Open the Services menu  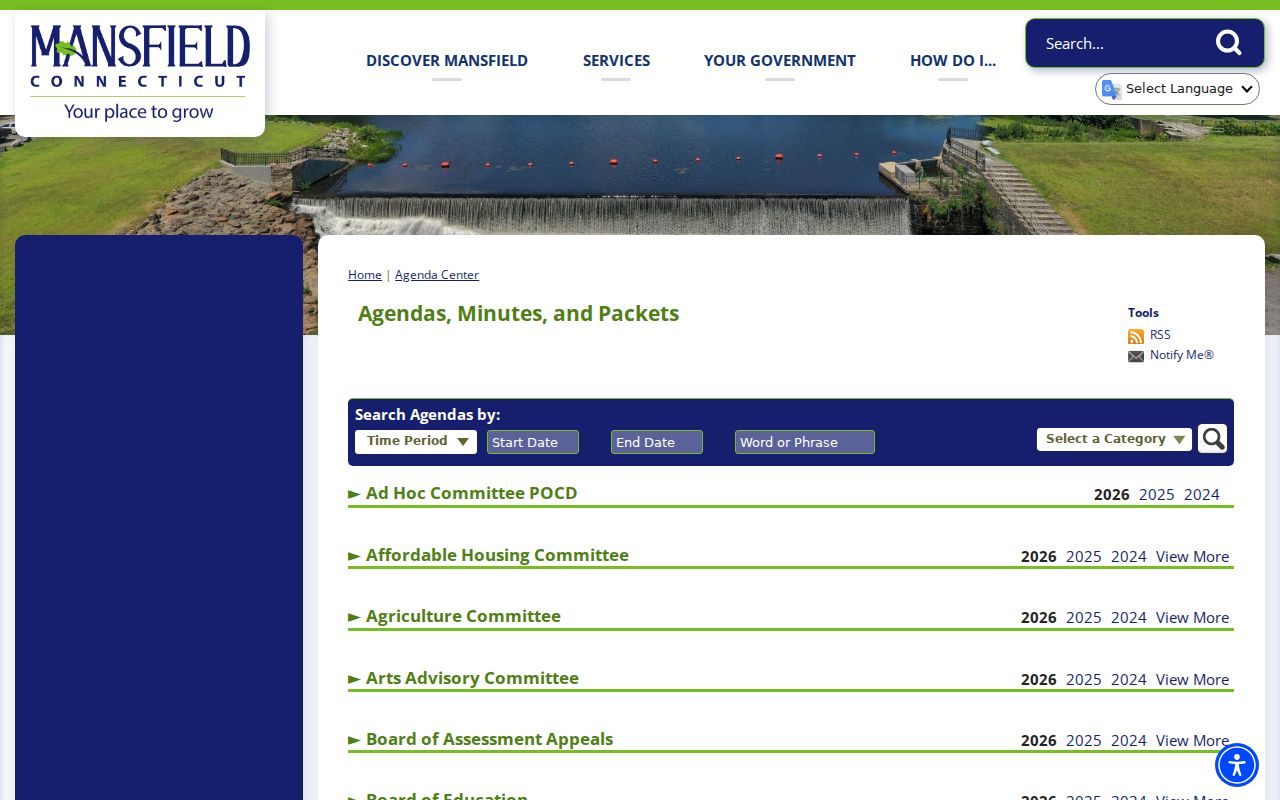point(616,61)
